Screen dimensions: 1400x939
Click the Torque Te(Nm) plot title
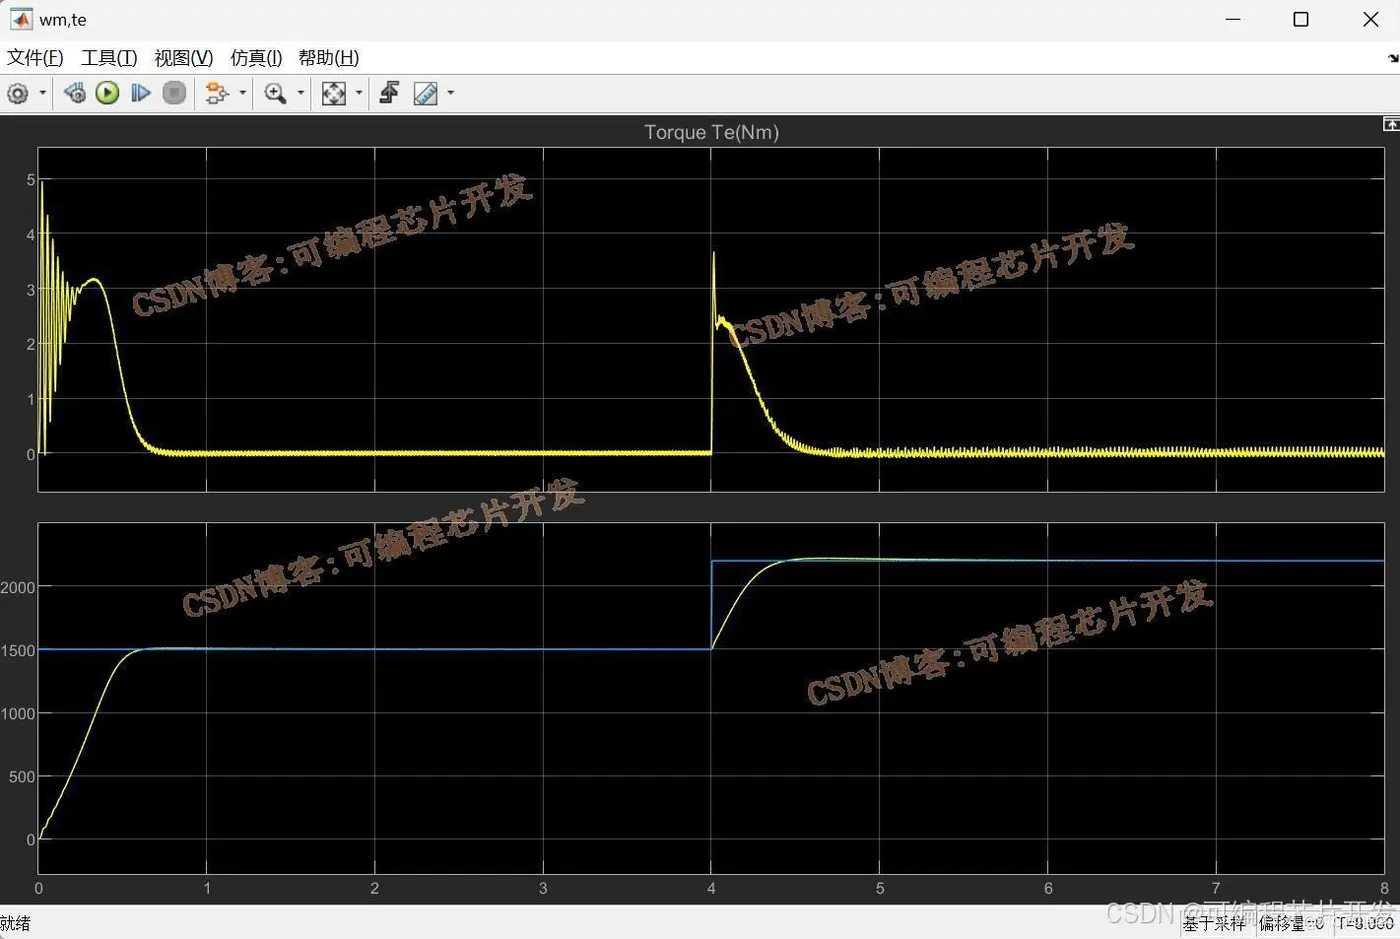pyautogui.click(x=711, y=132)
